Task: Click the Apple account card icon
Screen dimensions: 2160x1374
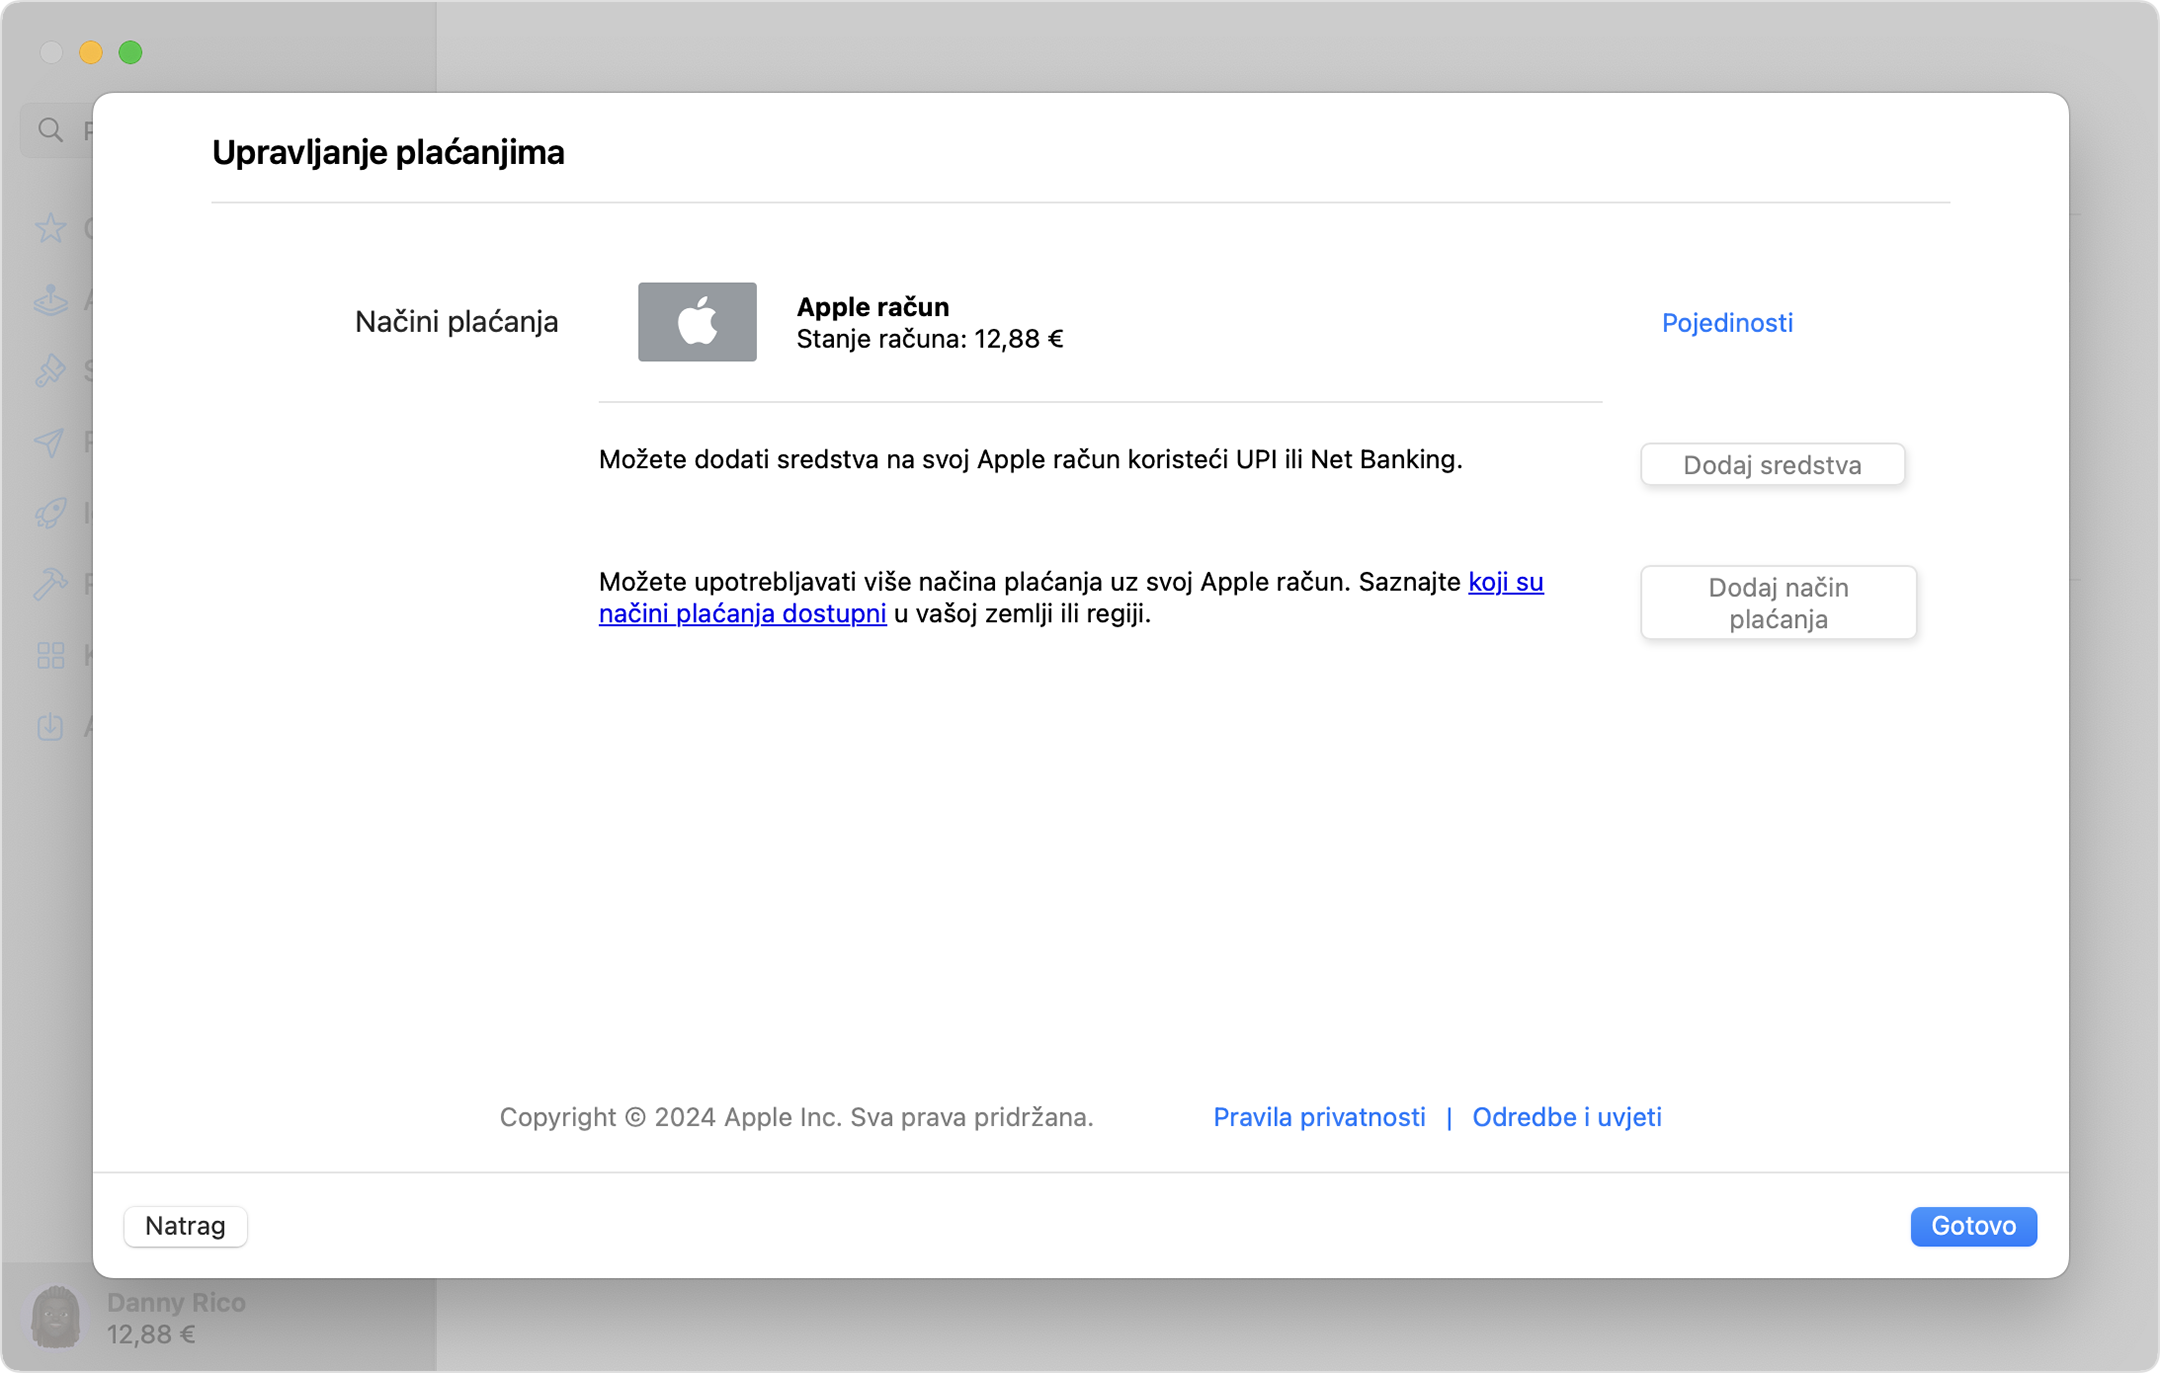Action: point(697,322)
